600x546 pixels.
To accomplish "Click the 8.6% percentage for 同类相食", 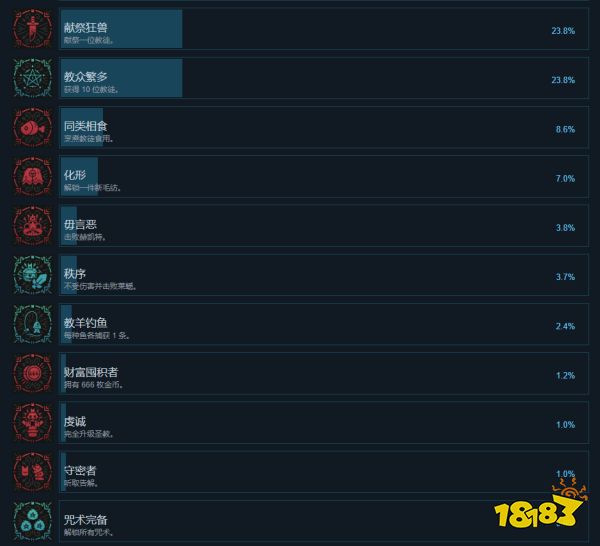I will coord(565,129).
